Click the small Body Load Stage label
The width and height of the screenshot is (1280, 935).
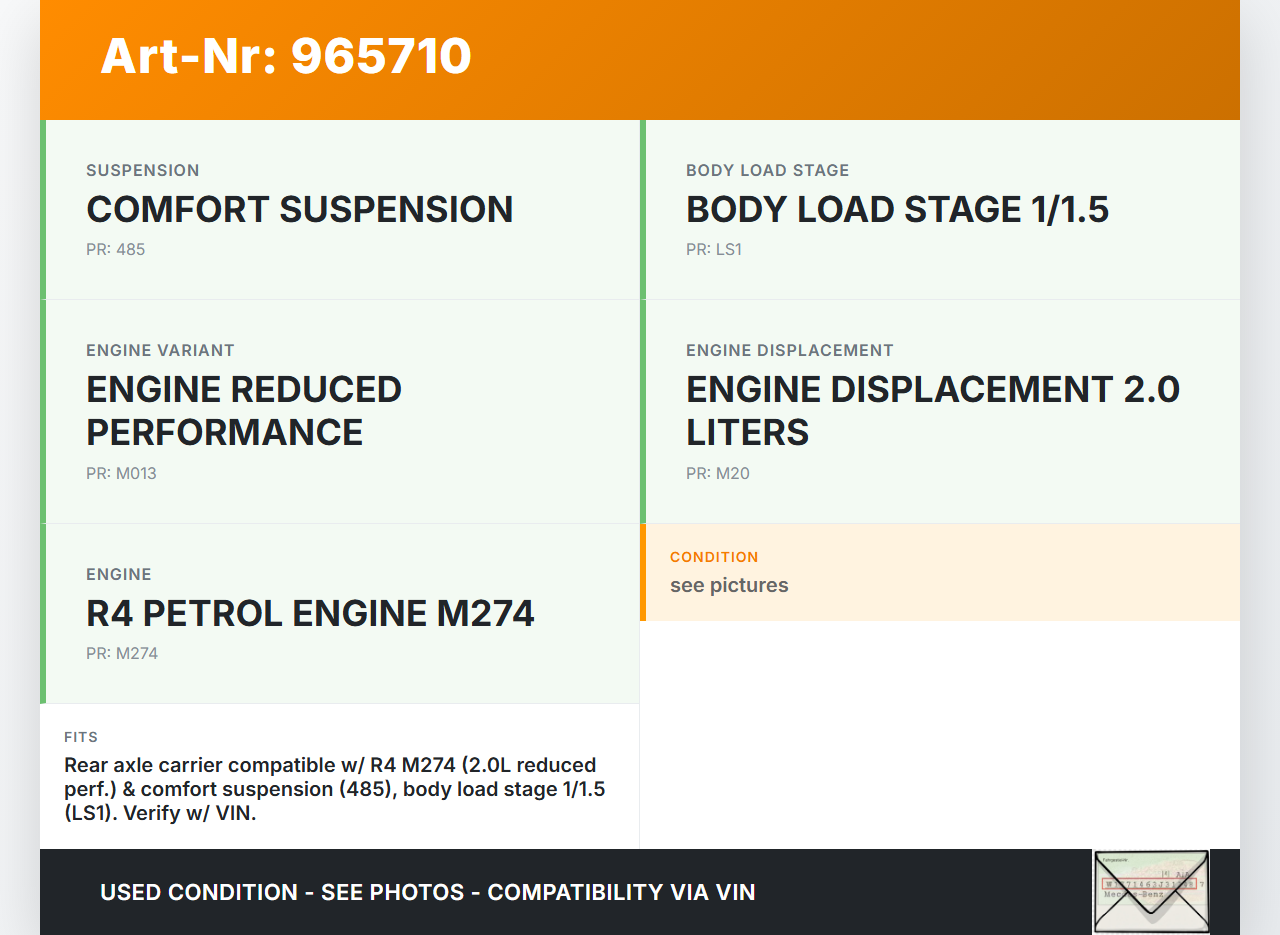[767, 170]
